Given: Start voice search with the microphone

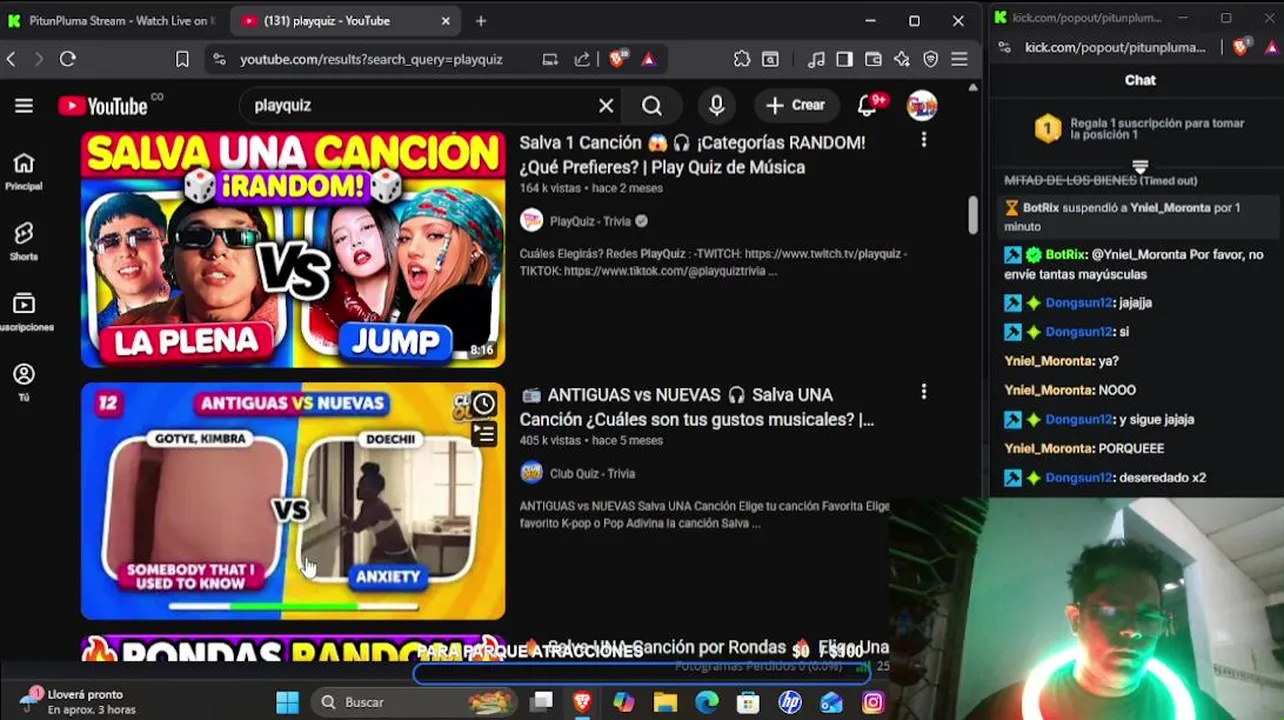Looking at the screenshot, I should [716, 105].
